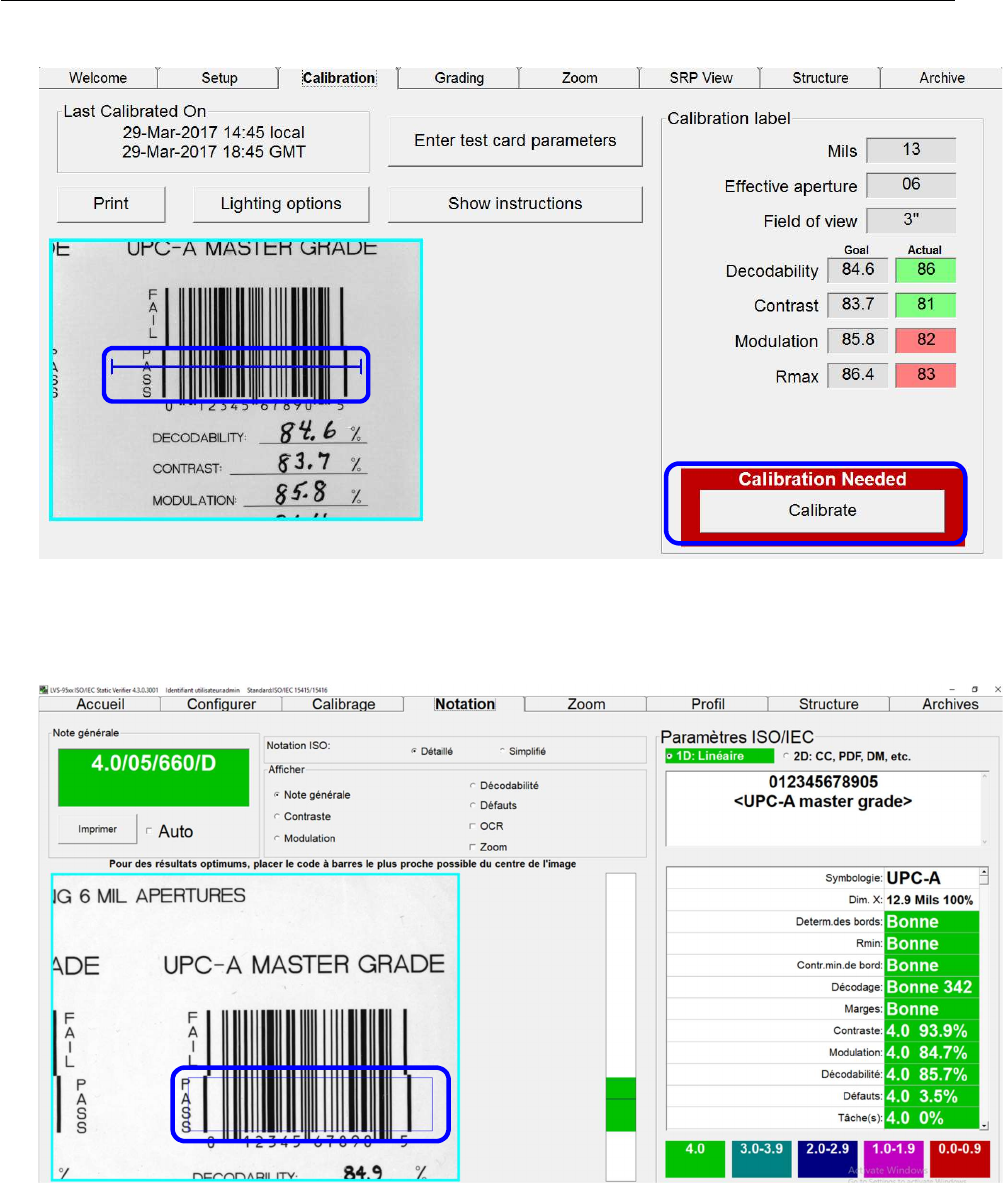Select the Notation tab
Viewport: 1003px width, 1183px height.
[x=464, y=704]
